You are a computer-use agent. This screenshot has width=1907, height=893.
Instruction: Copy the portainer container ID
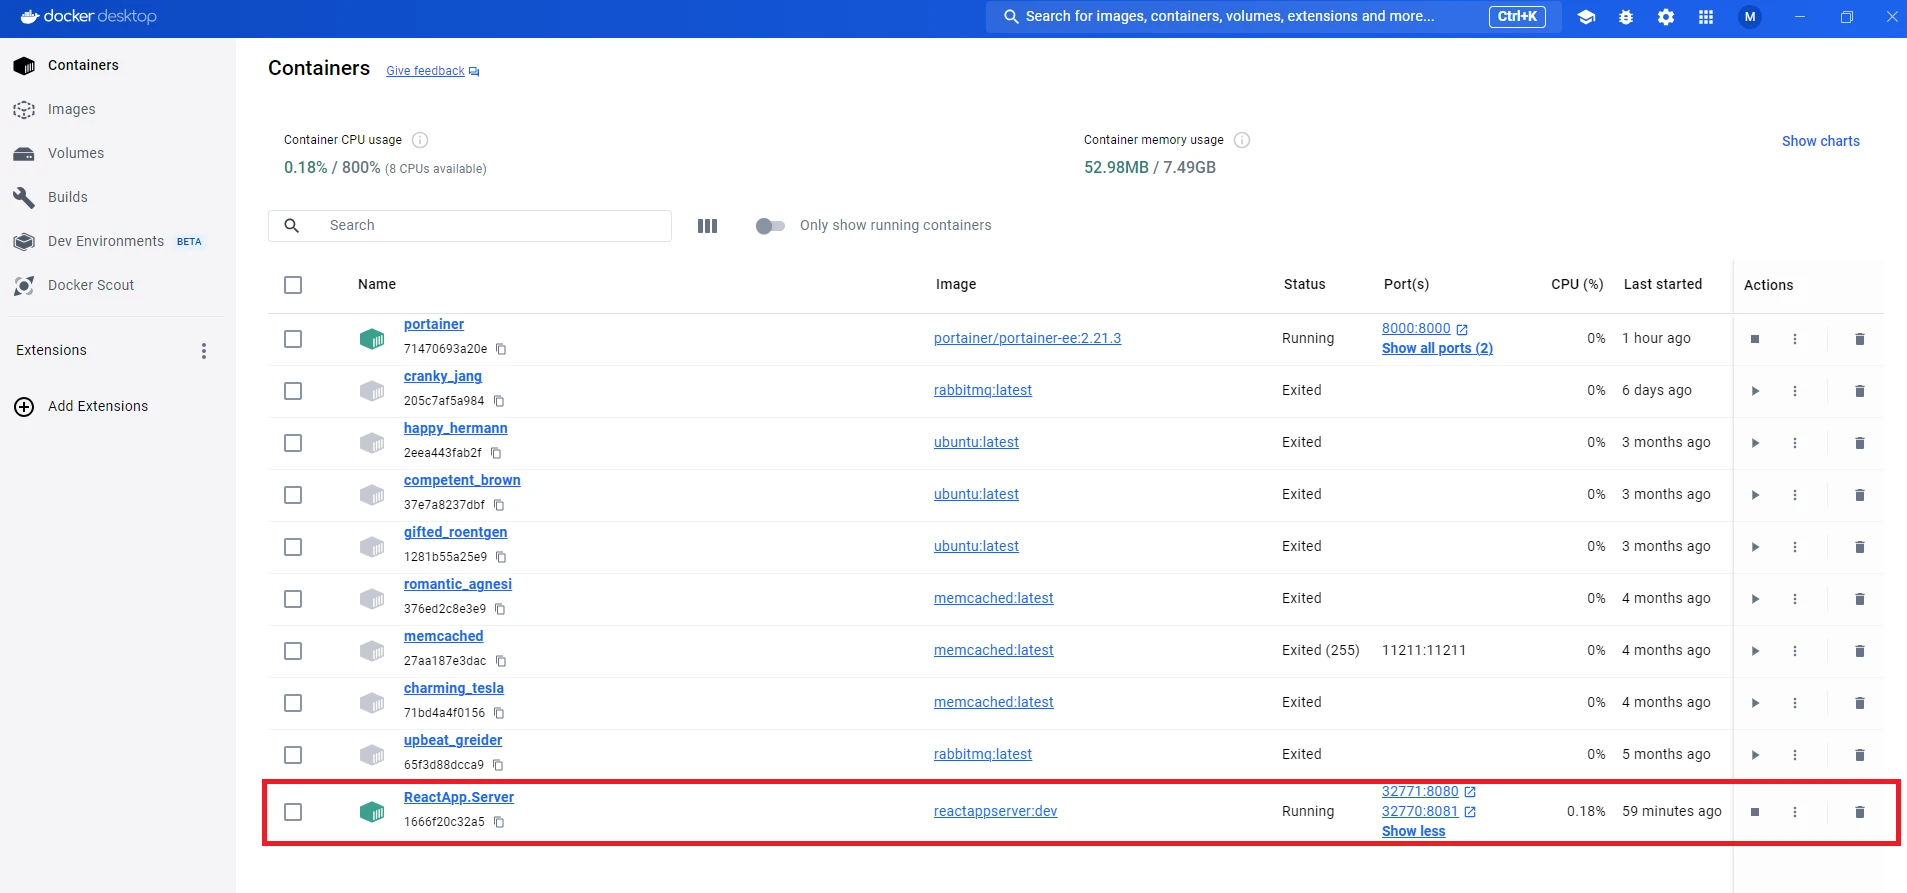pos(501,349)
